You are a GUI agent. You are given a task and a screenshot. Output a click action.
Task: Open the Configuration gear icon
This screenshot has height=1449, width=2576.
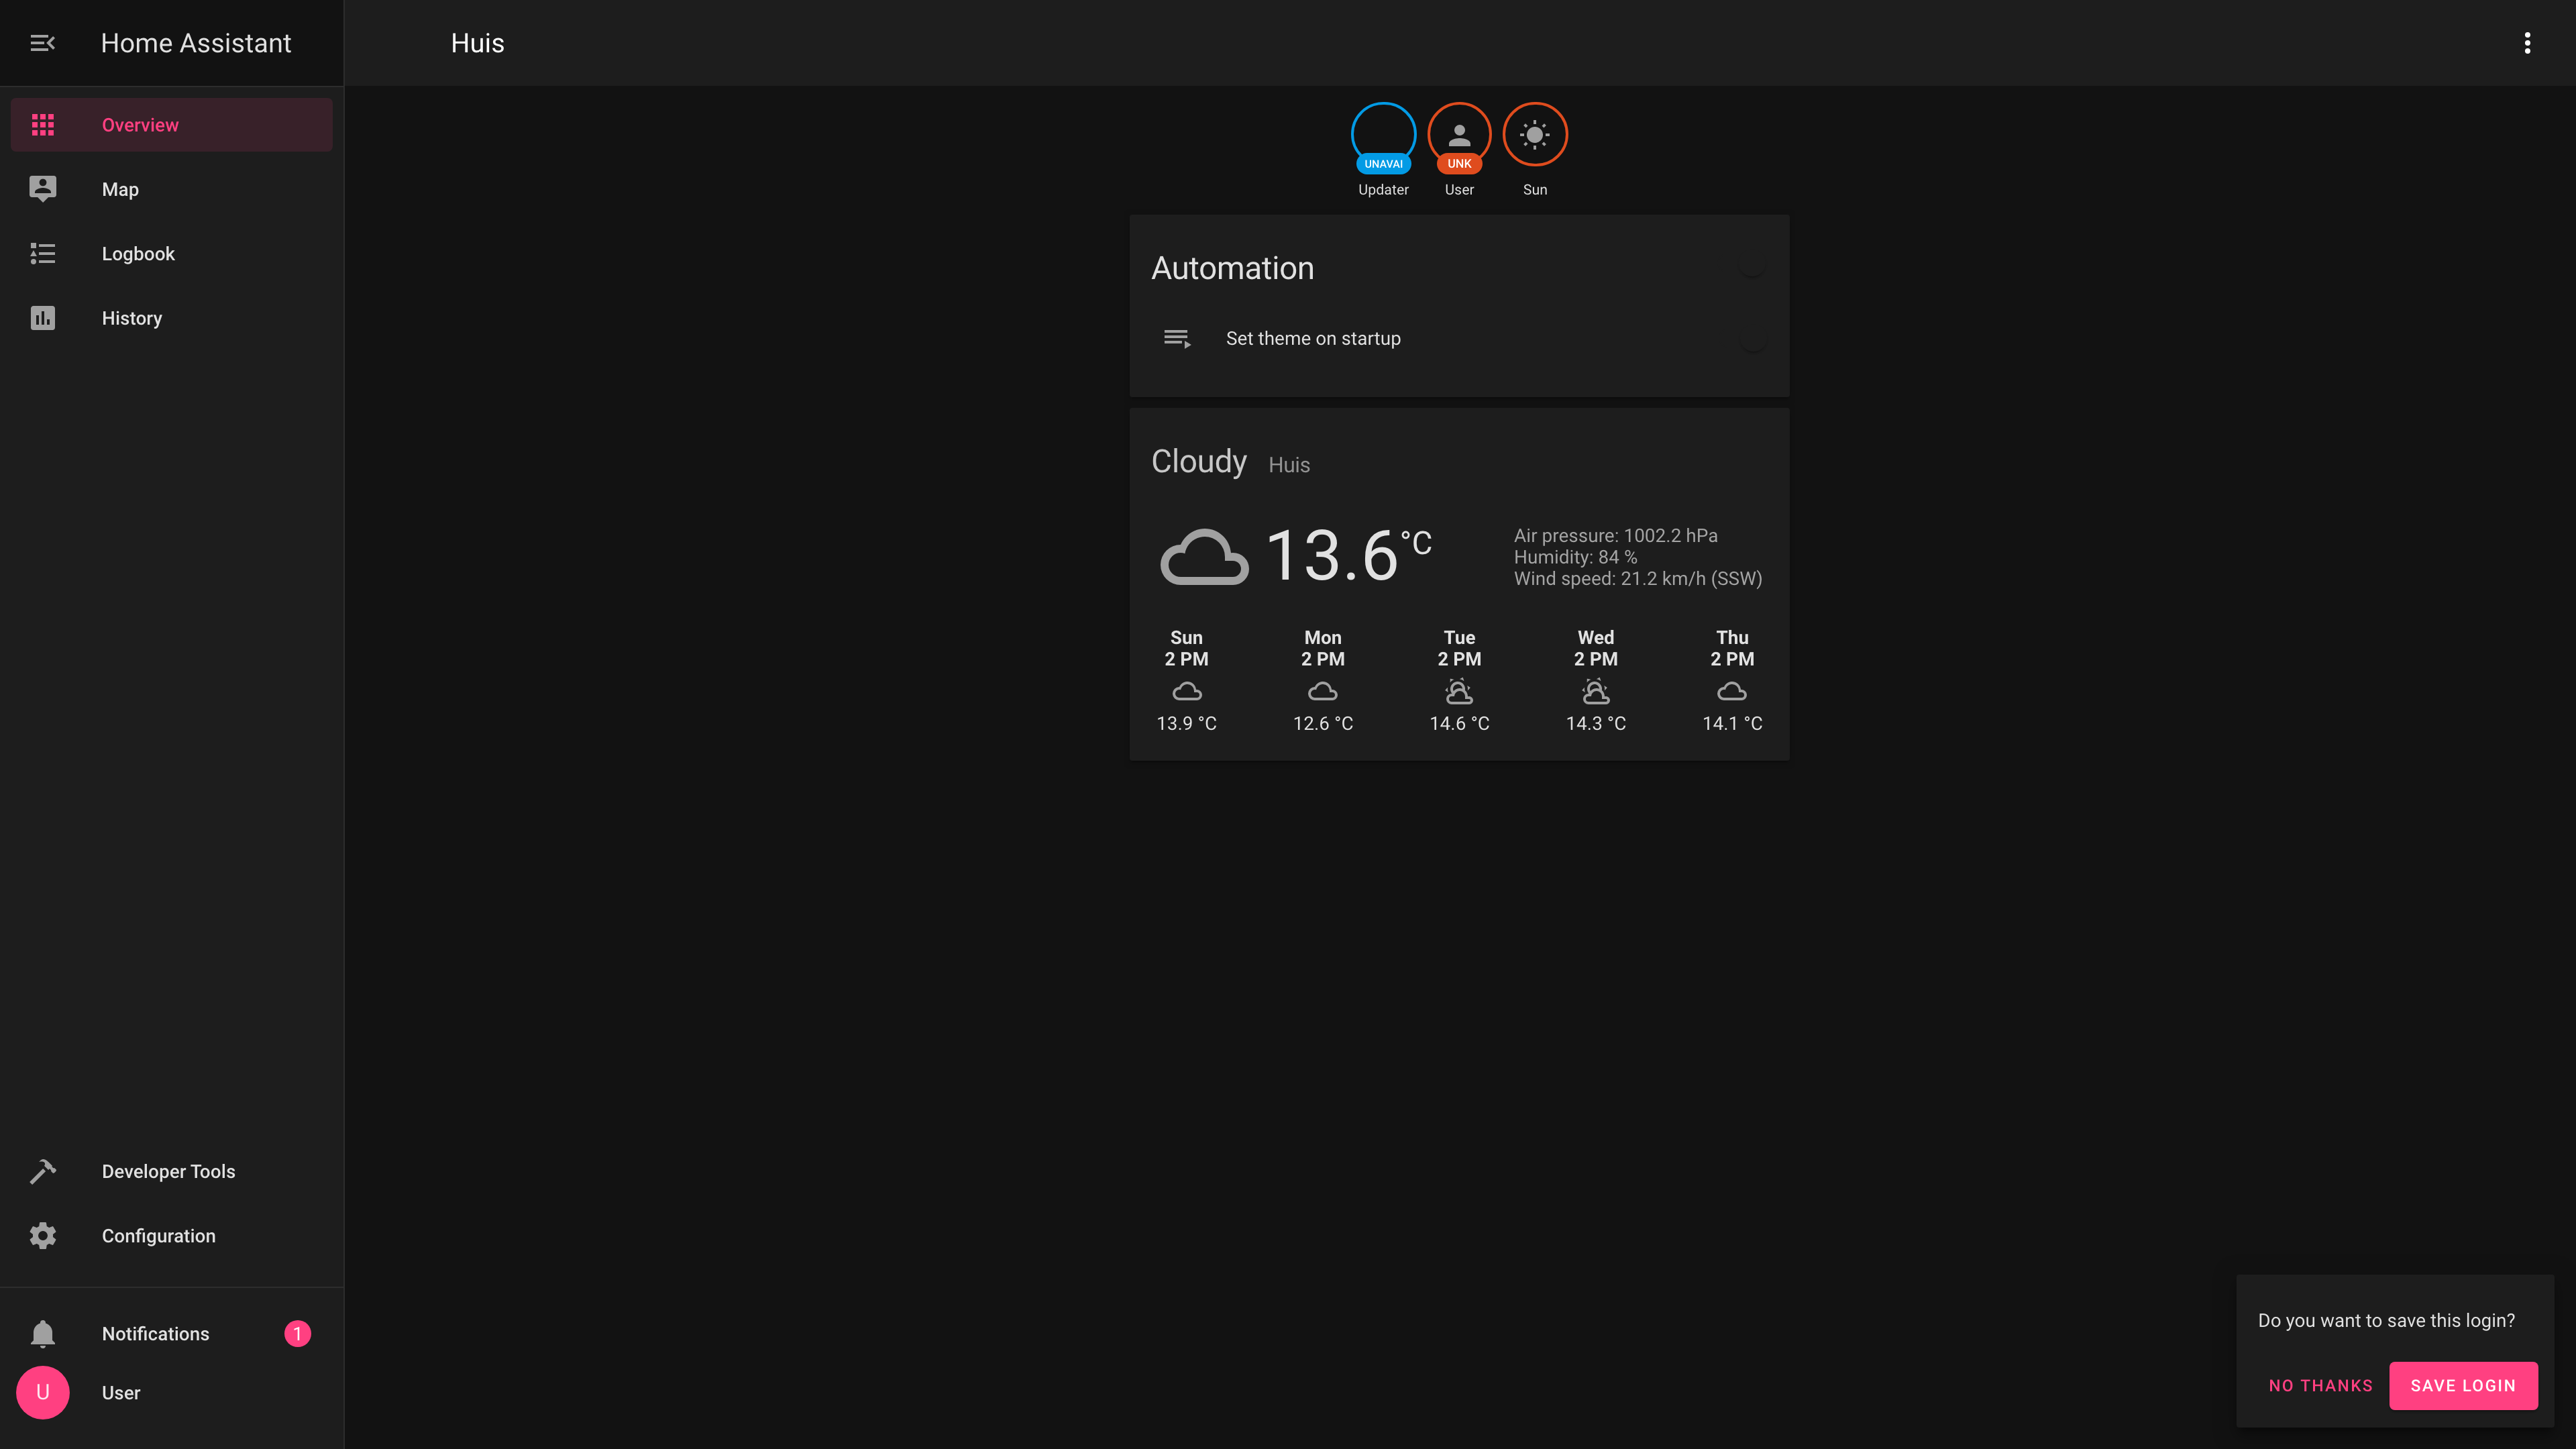42,1236
